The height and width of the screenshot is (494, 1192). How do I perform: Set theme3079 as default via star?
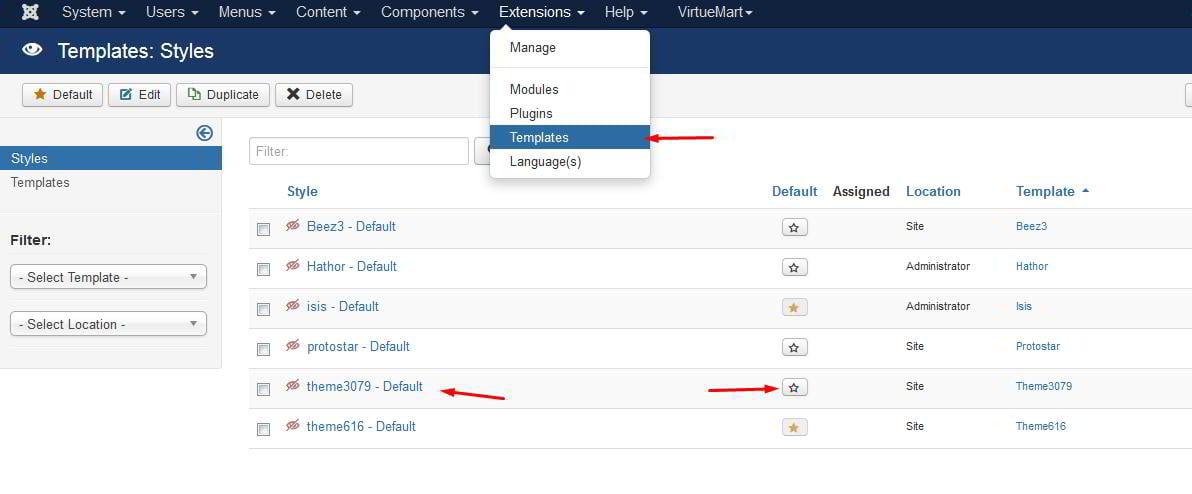pyautogui.click(x=794, y=387)
